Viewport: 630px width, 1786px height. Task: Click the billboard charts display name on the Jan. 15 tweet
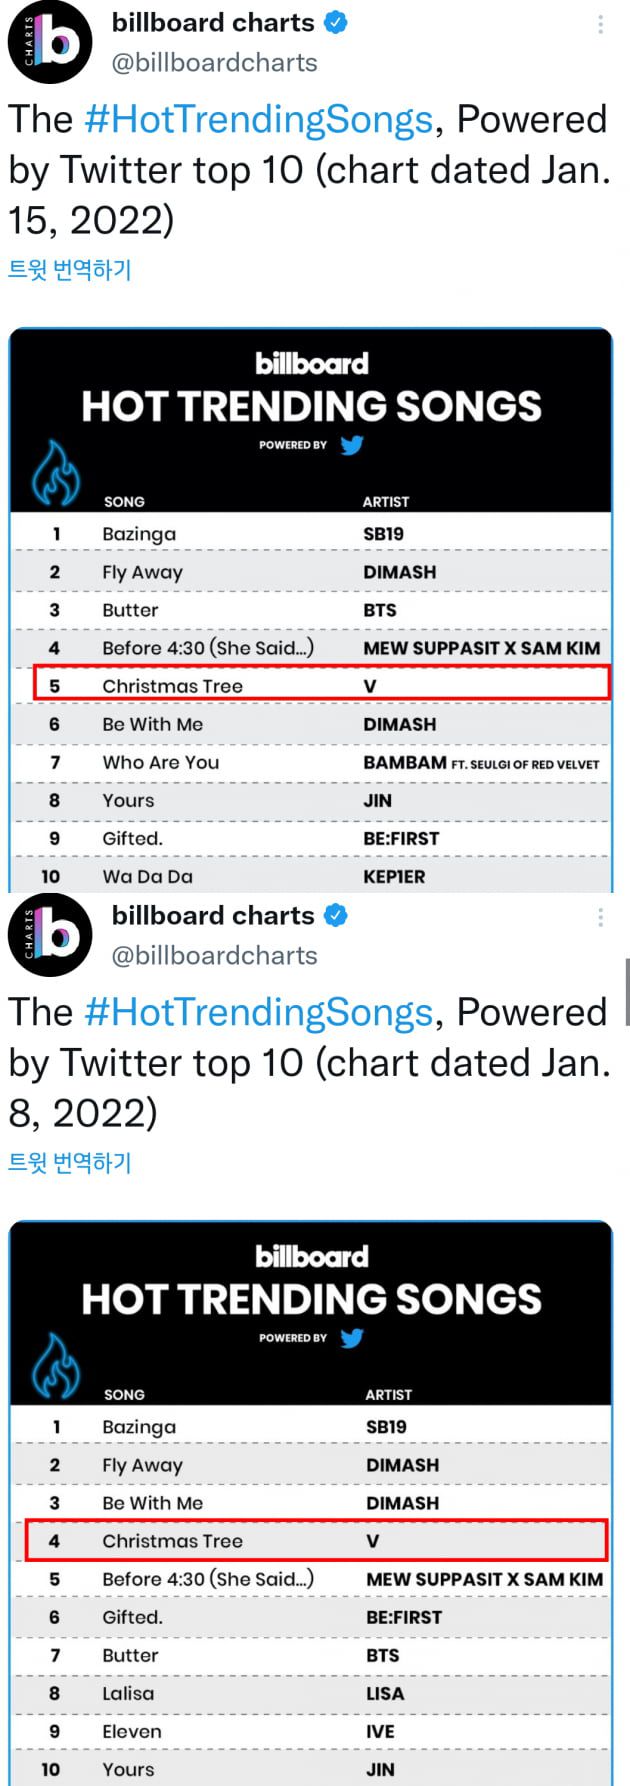(x=213, y=22)
